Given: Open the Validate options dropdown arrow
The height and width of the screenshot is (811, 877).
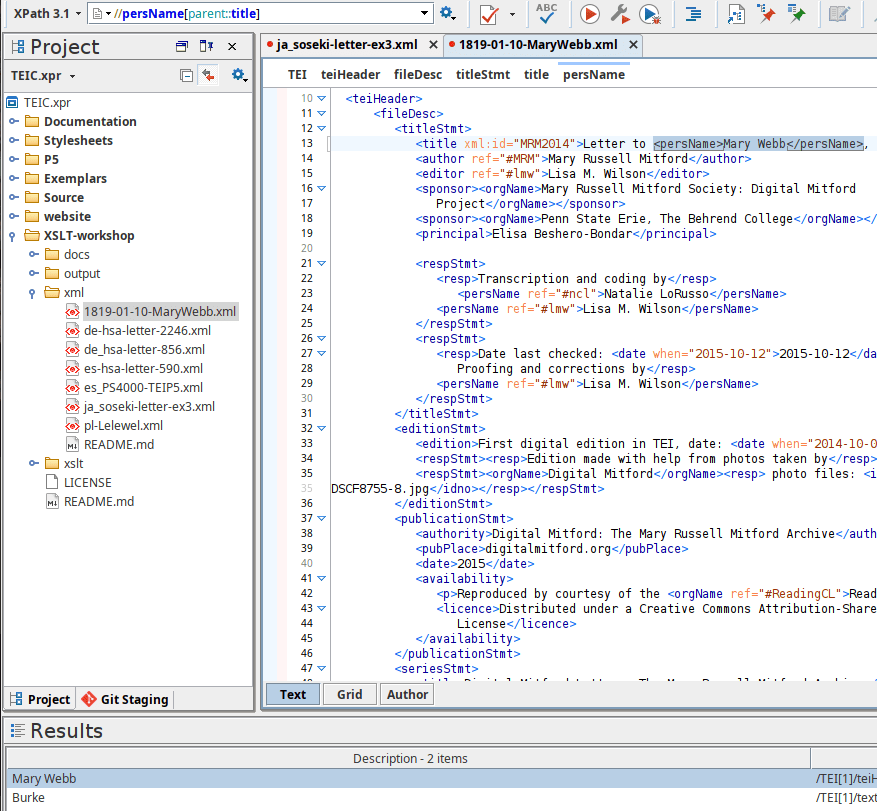Looking at the screenshot, I should pyautogui.click(x=512, y=15).
